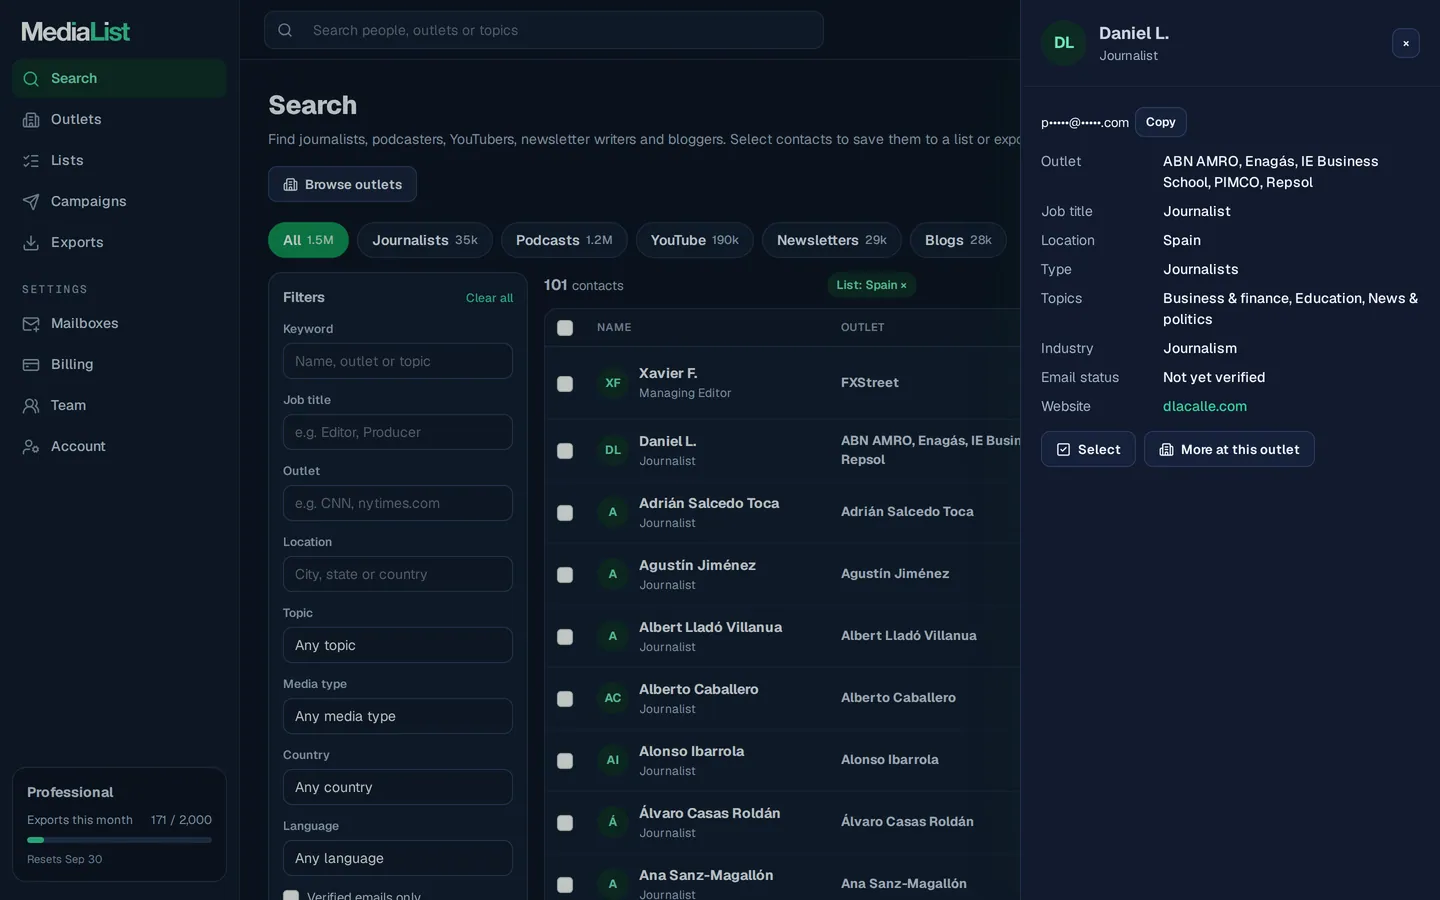
Task: Open the Any language dropdown
Action: (x=398, y=858)
